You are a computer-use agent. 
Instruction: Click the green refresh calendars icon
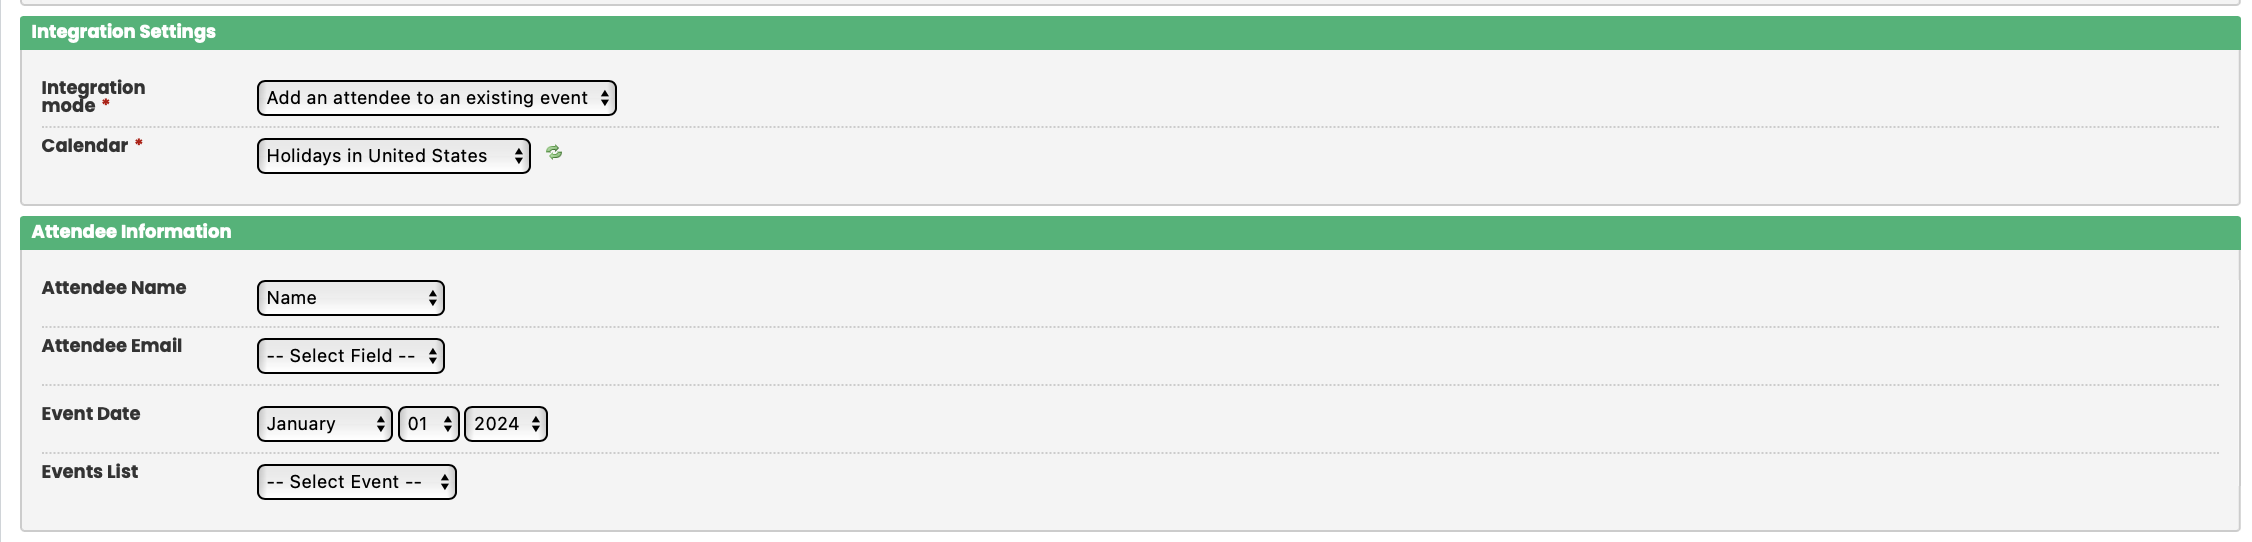(x=554, y=153)
